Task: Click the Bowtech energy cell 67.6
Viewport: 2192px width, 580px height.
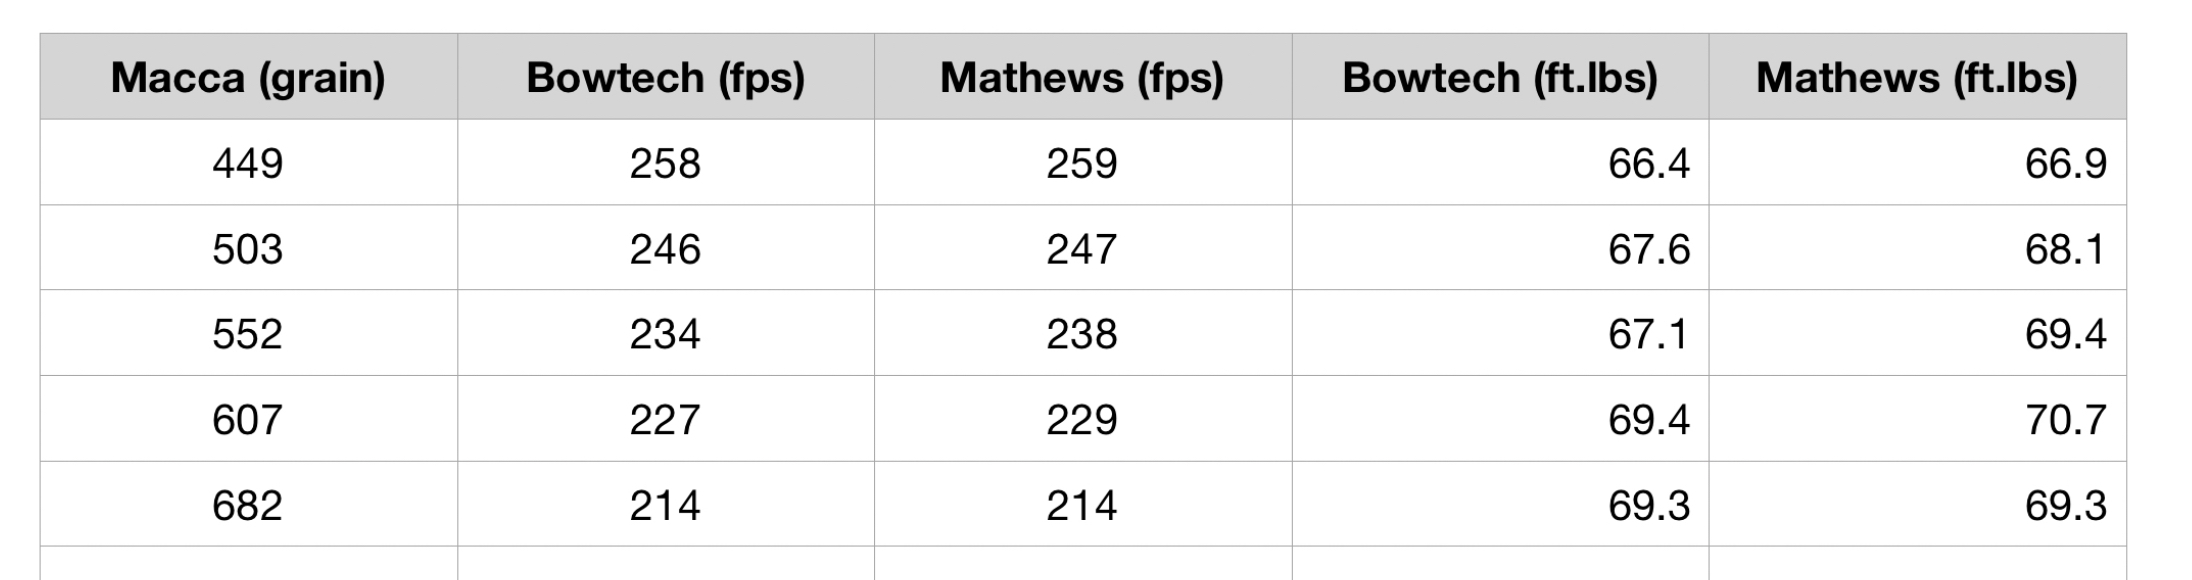Action: coord(1500,248)
